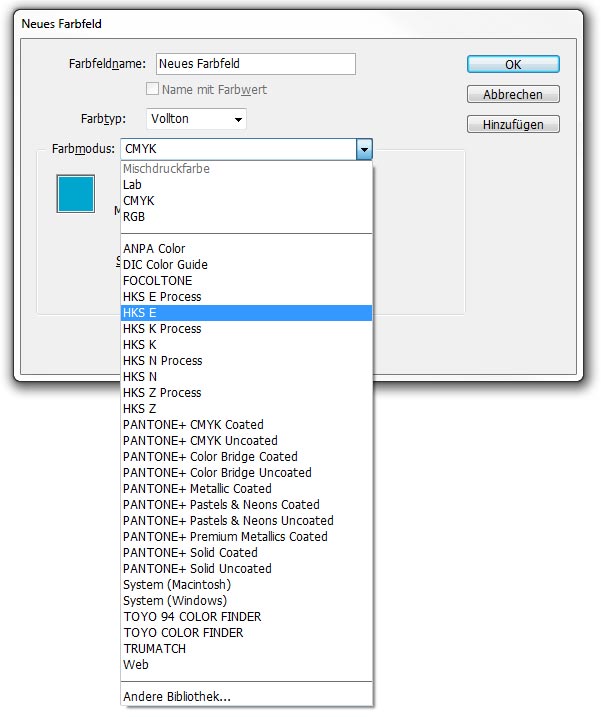
Task: Select PANTONE+ Color Bridge Uncoated
Action: [246, 473]
